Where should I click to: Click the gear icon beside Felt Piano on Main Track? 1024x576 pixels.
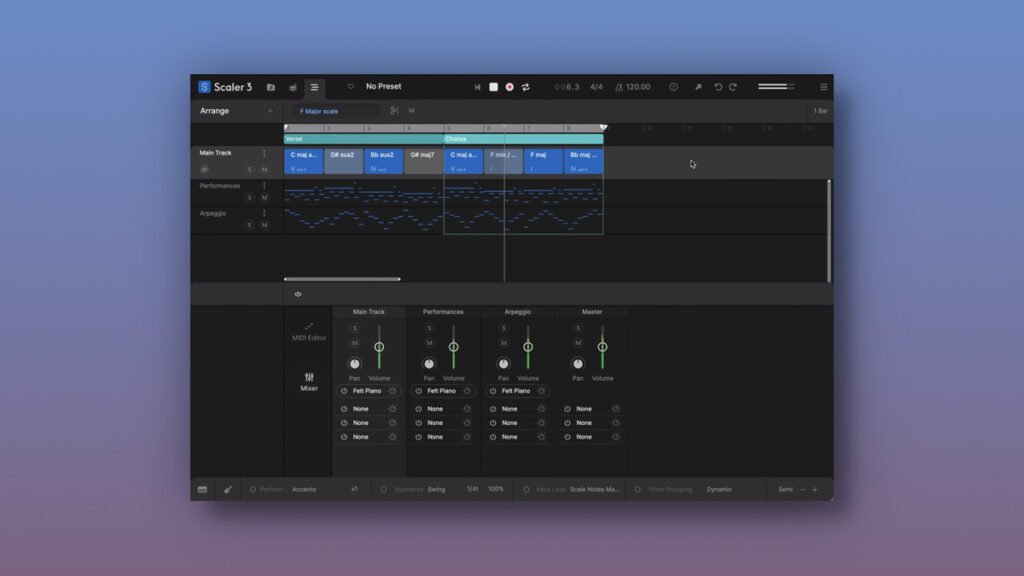393,391
